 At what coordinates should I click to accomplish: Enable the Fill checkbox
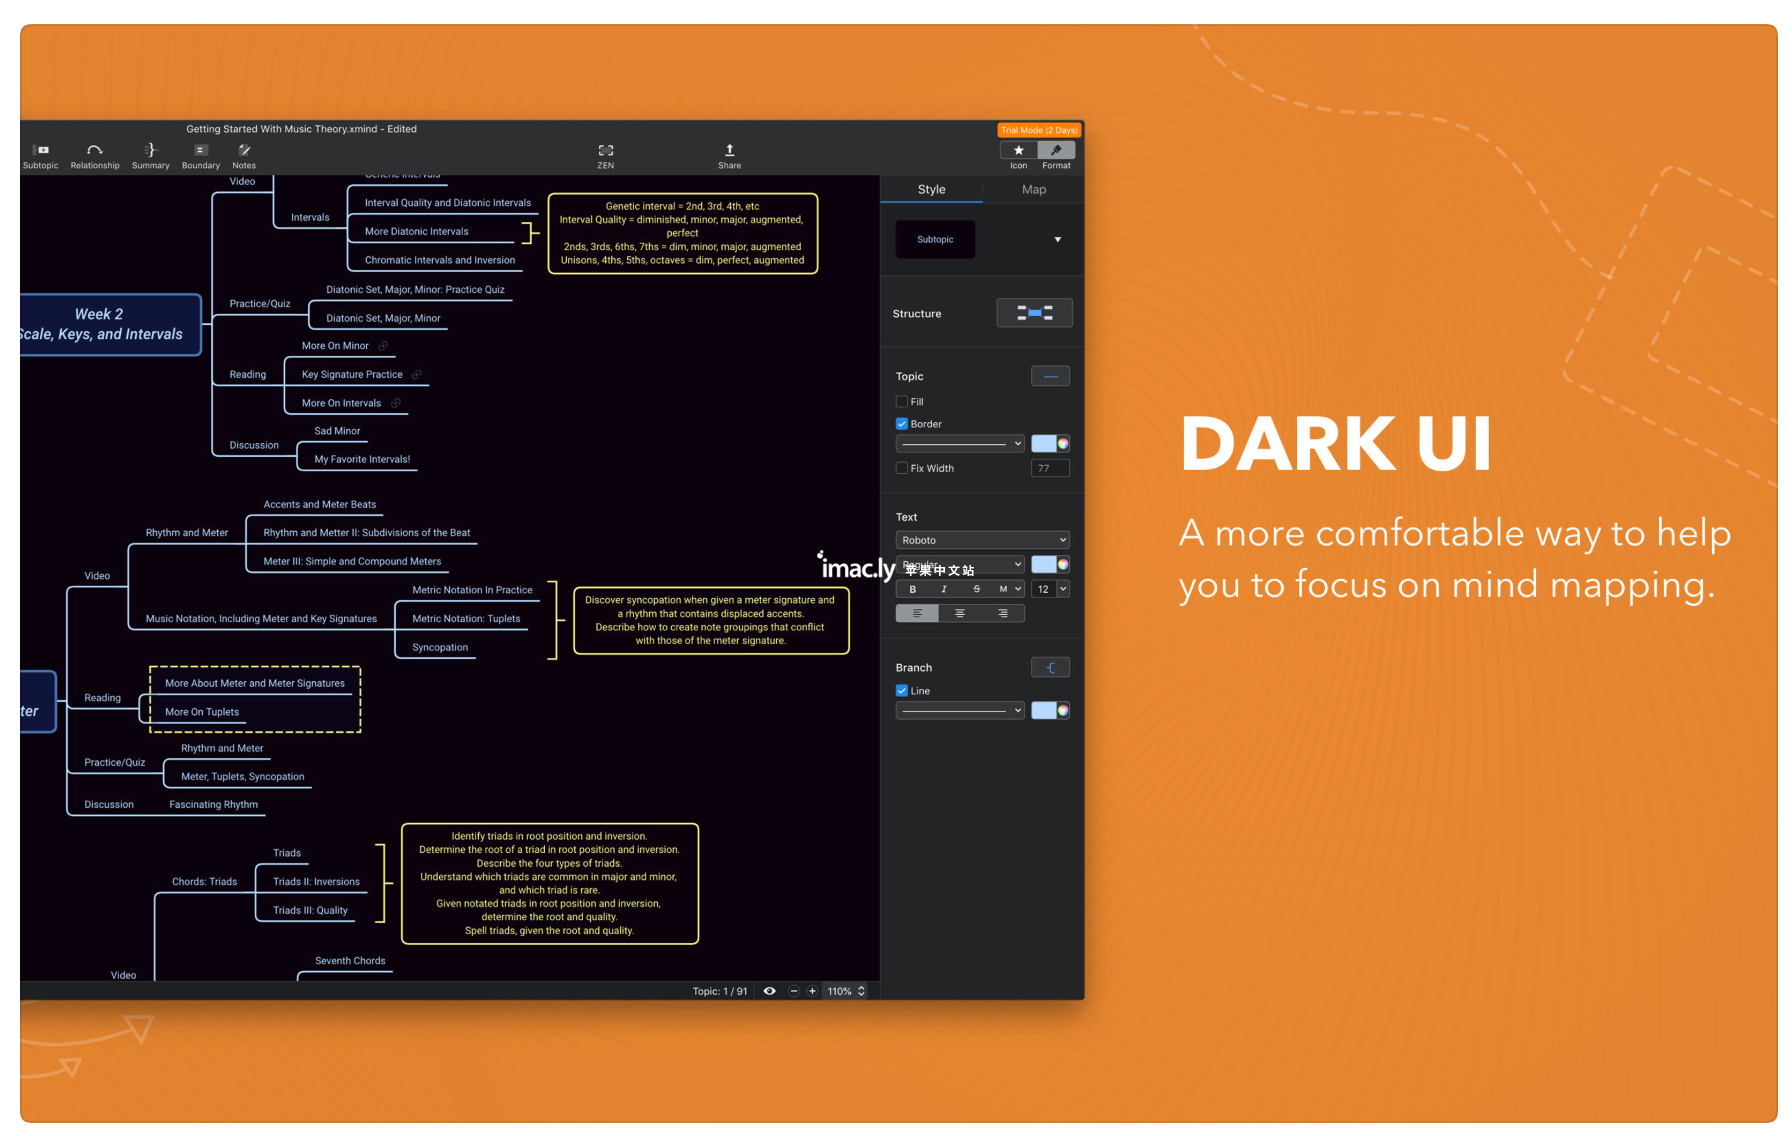click(902, 402)
